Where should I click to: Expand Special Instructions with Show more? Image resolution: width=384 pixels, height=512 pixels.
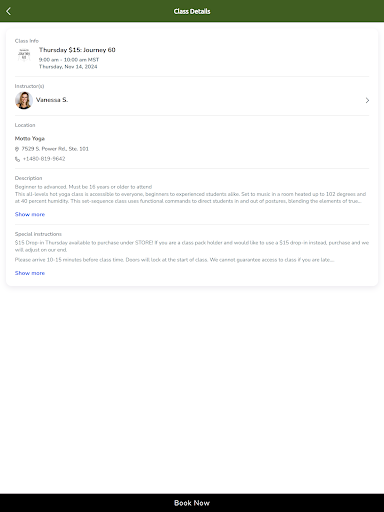click(x=30, y=273)
